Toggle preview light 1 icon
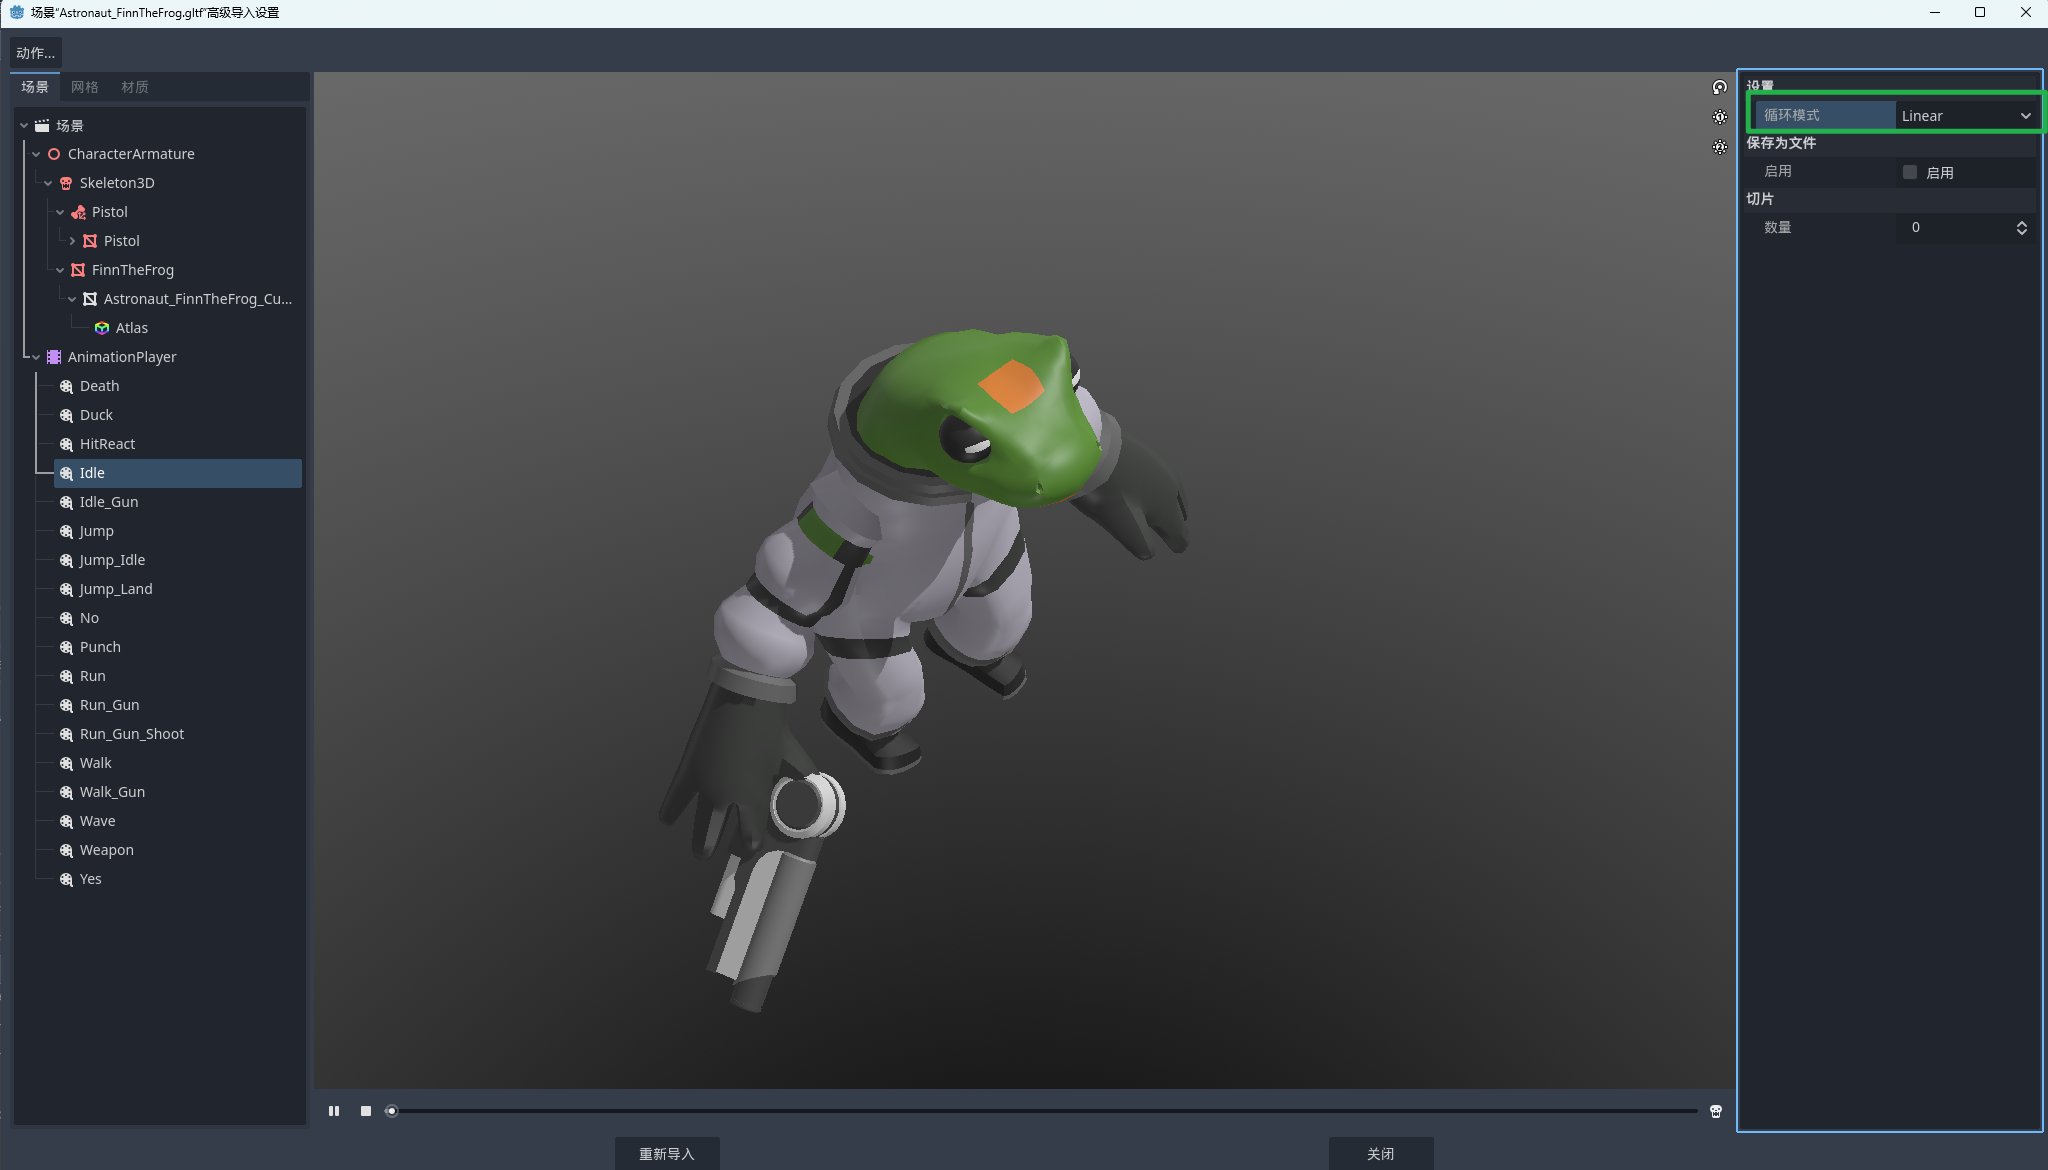Screen dimensions: 2048x1170 tap(1719, 117)
